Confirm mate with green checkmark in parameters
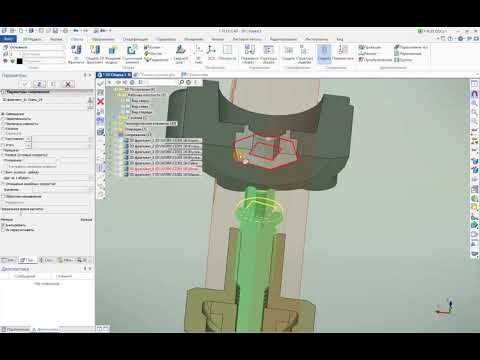Viewport: 480px width, 360px height. pos(25,84)
